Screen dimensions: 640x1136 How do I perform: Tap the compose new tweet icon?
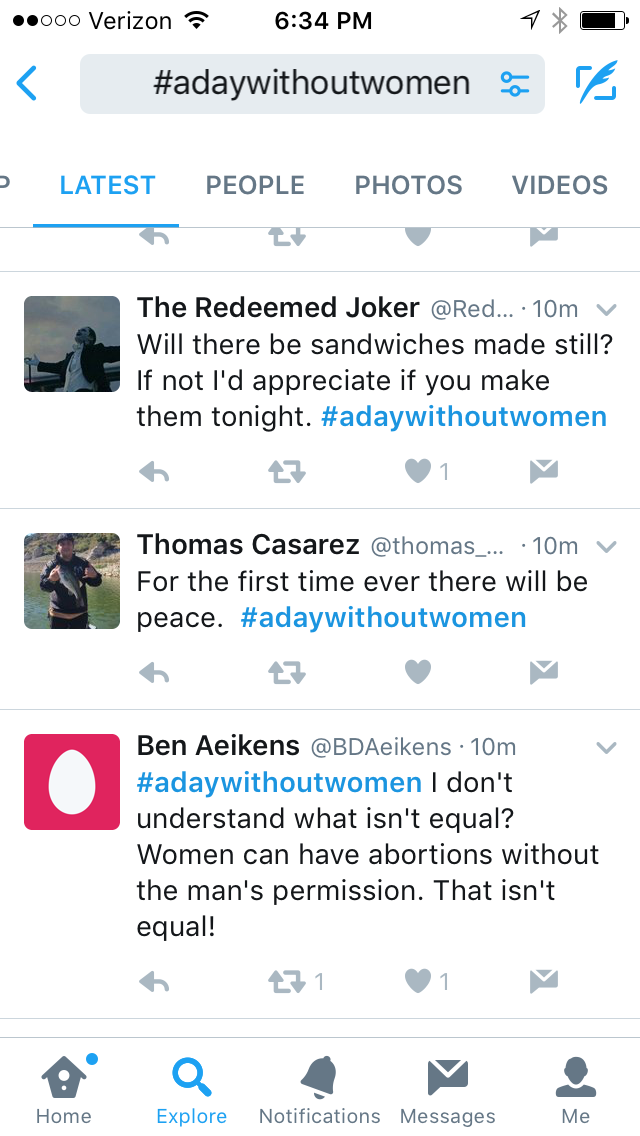(x=596, y=84)
